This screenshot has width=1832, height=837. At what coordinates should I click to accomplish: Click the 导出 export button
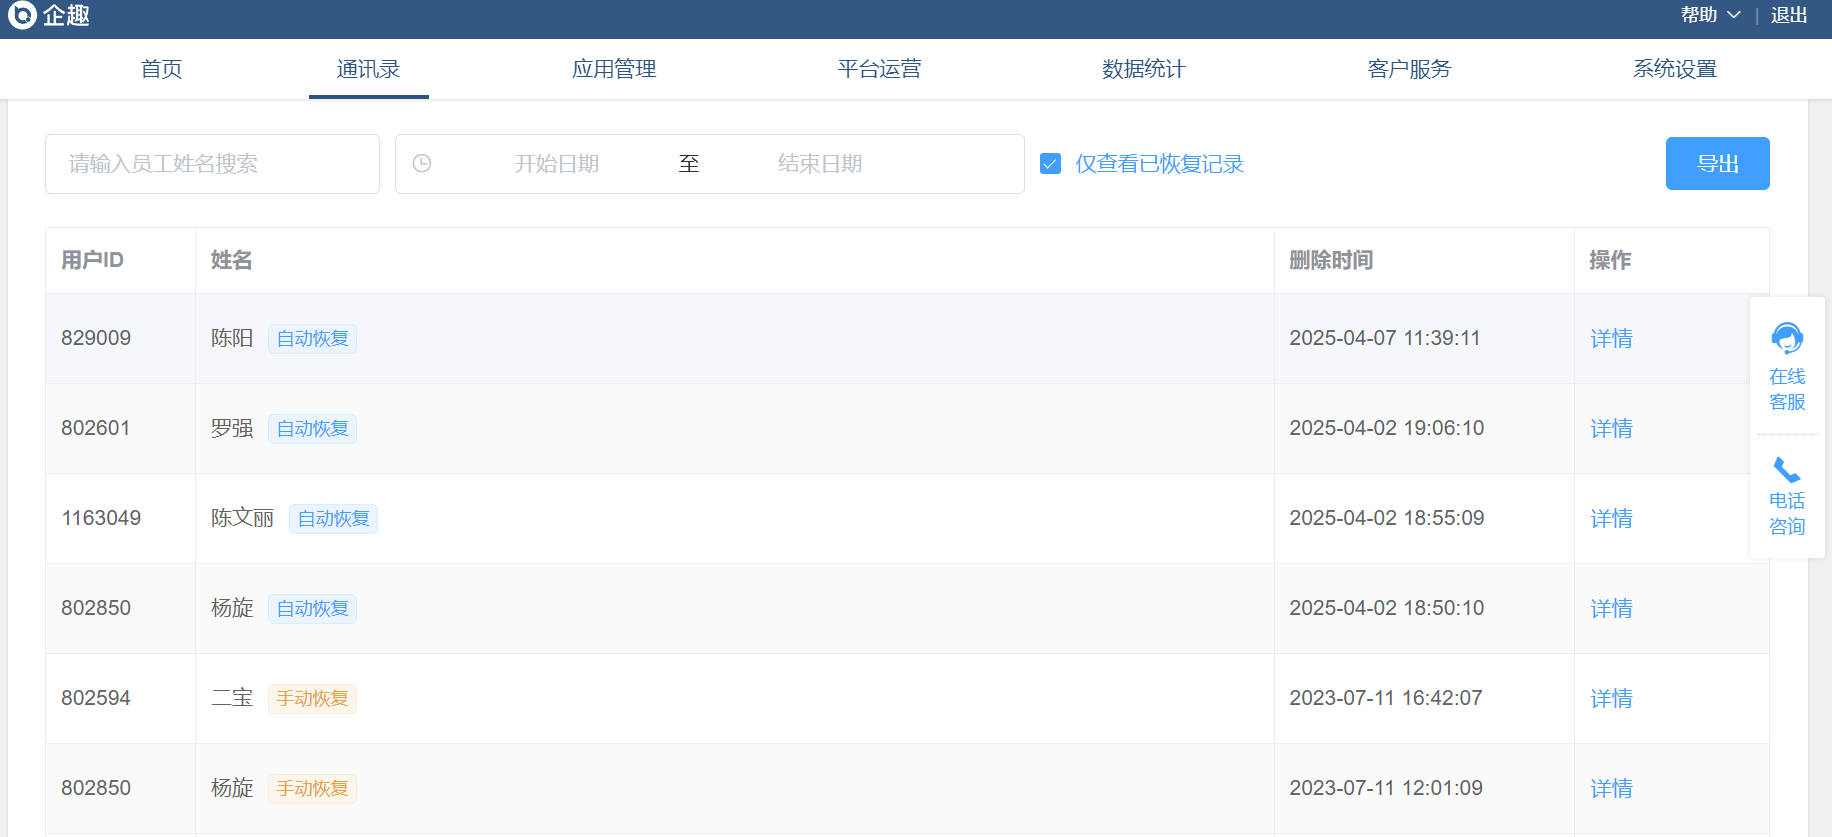1717,163
